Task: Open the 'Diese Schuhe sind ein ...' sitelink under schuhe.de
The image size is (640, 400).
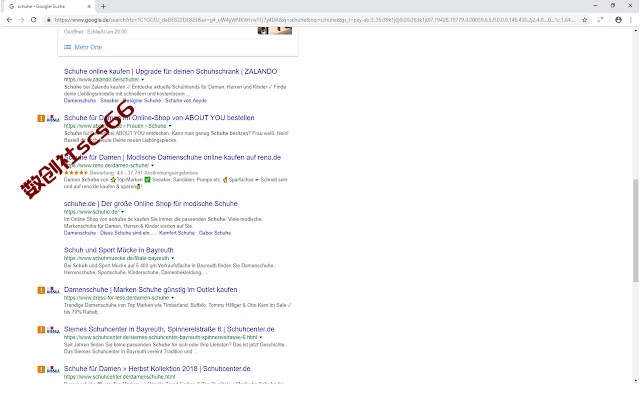Action: (127, 233)
